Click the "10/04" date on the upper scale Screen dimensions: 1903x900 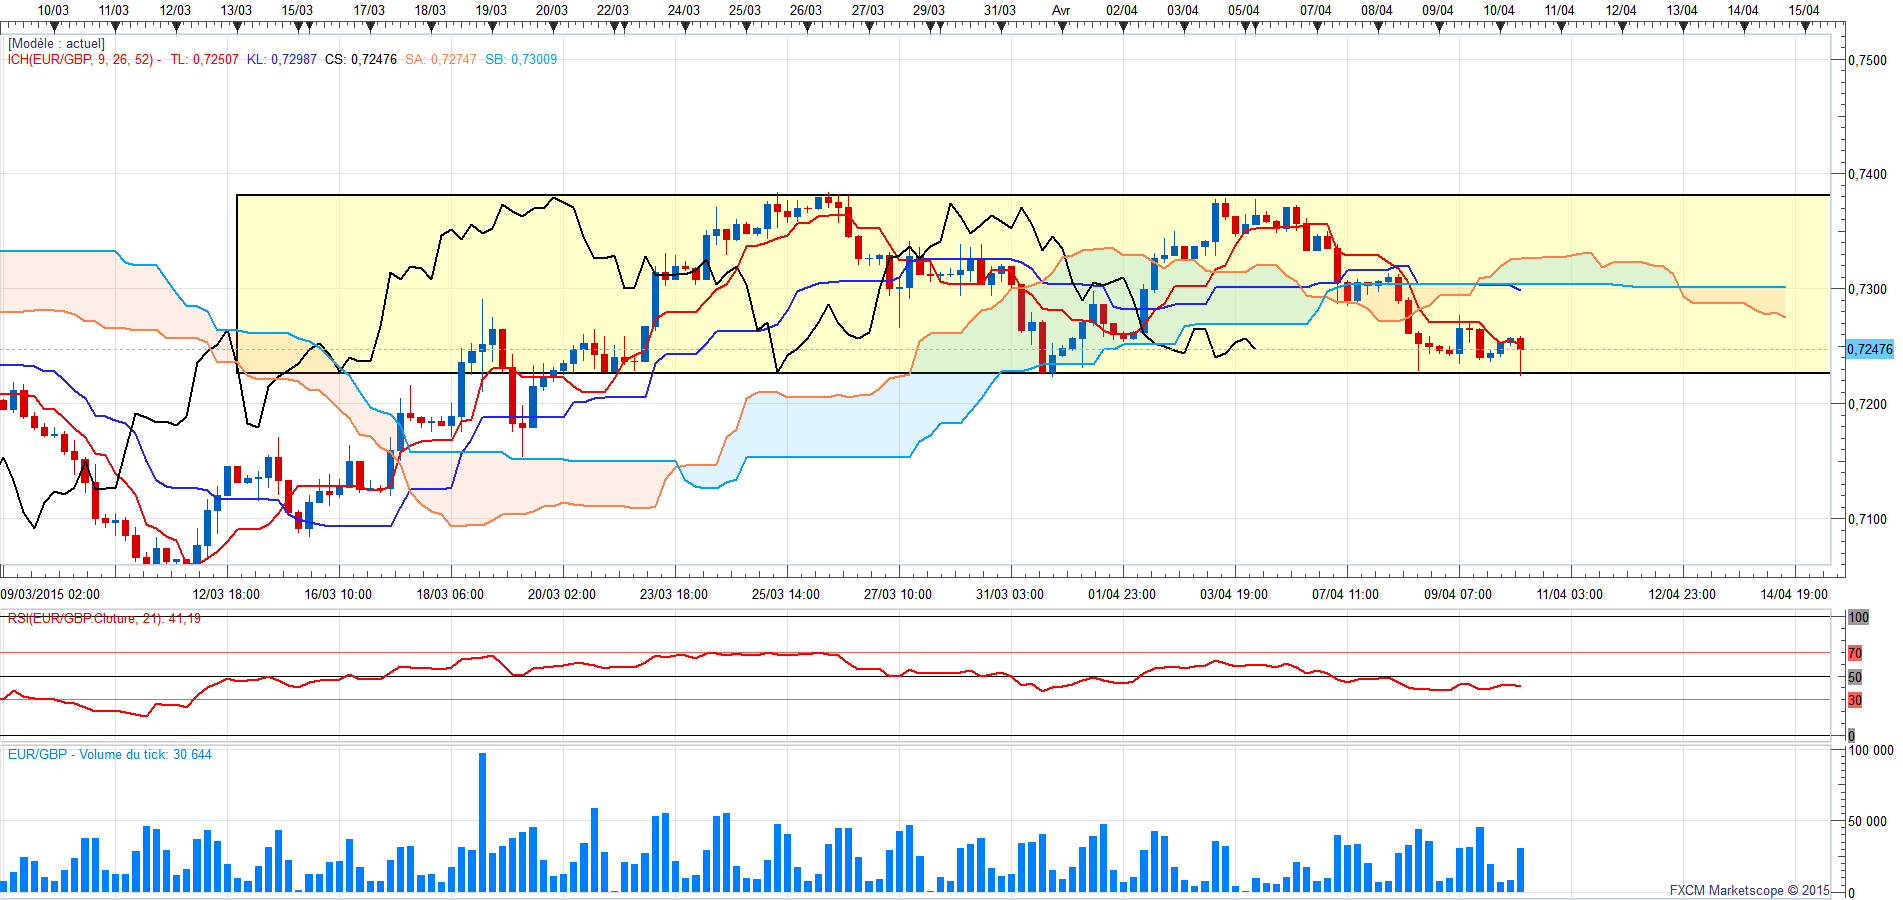[1499, 10]
